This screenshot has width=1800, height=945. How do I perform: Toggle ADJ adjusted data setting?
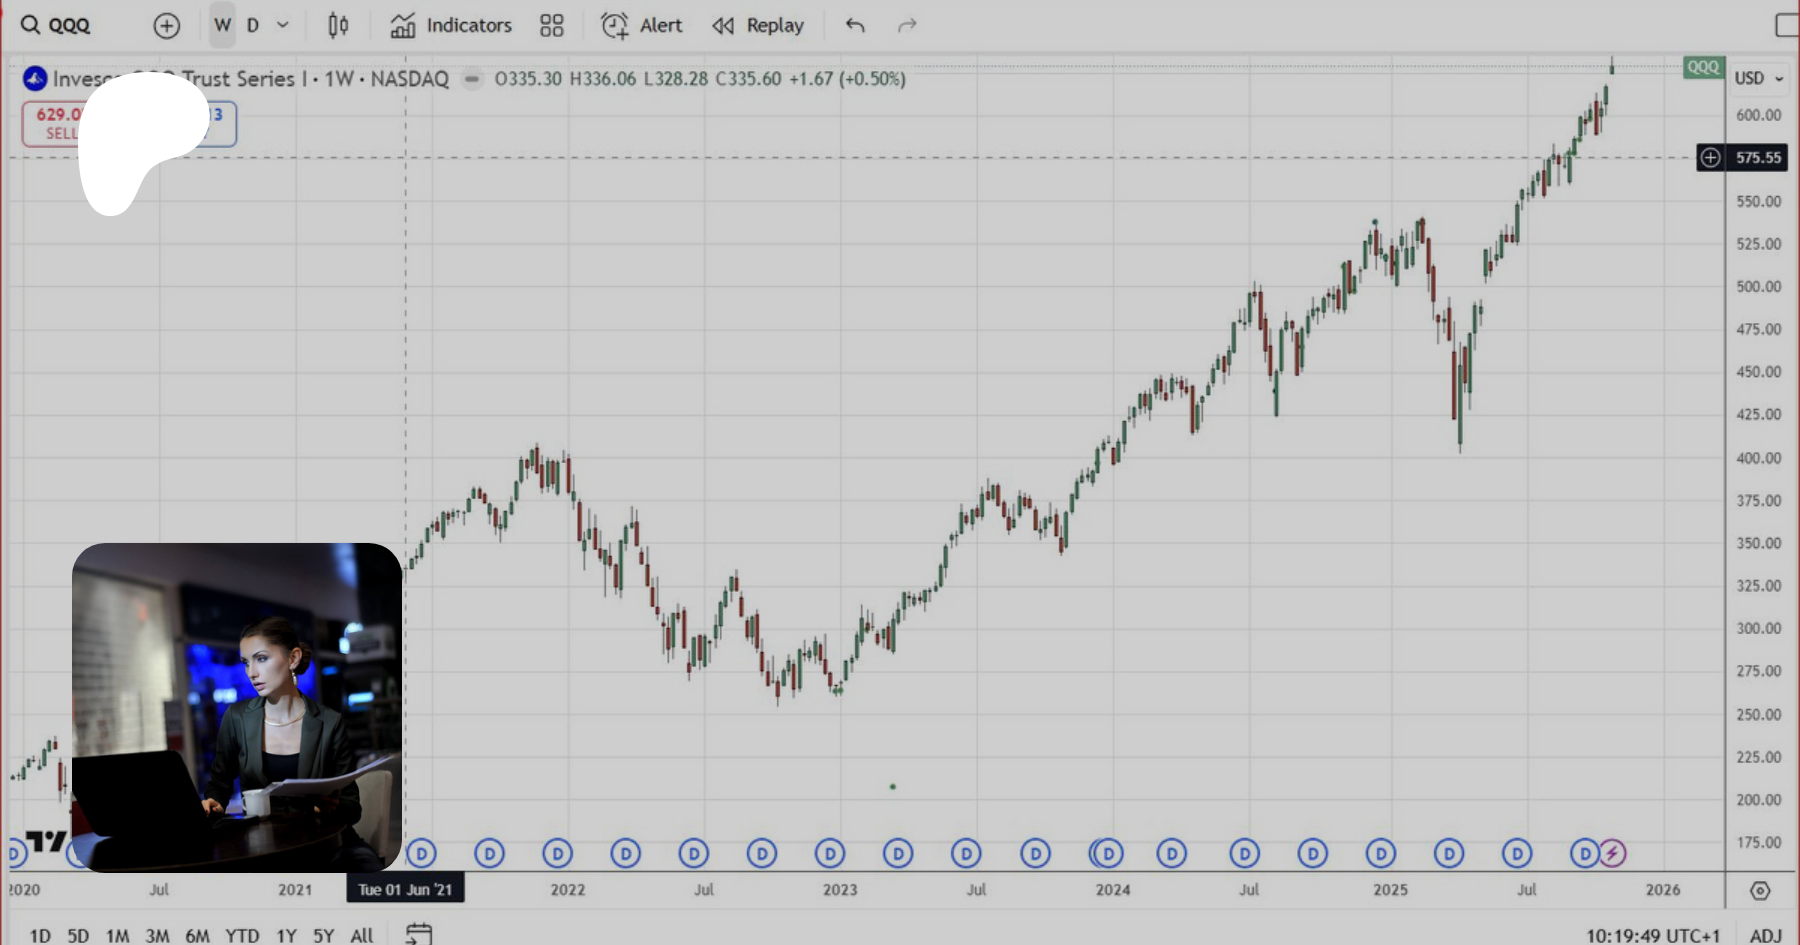coord(1765,935)
